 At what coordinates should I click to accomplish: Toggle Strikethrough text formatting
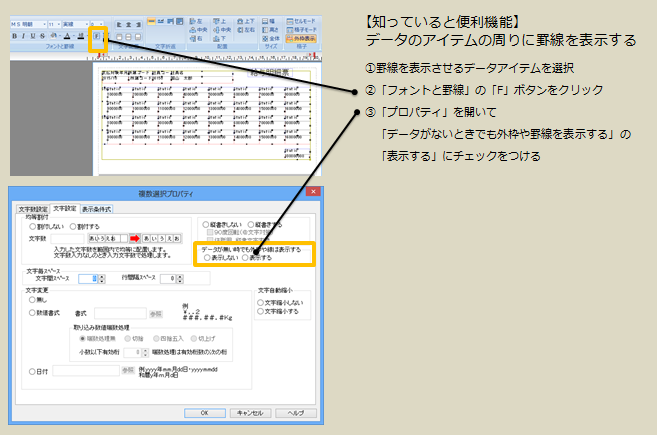42,36
